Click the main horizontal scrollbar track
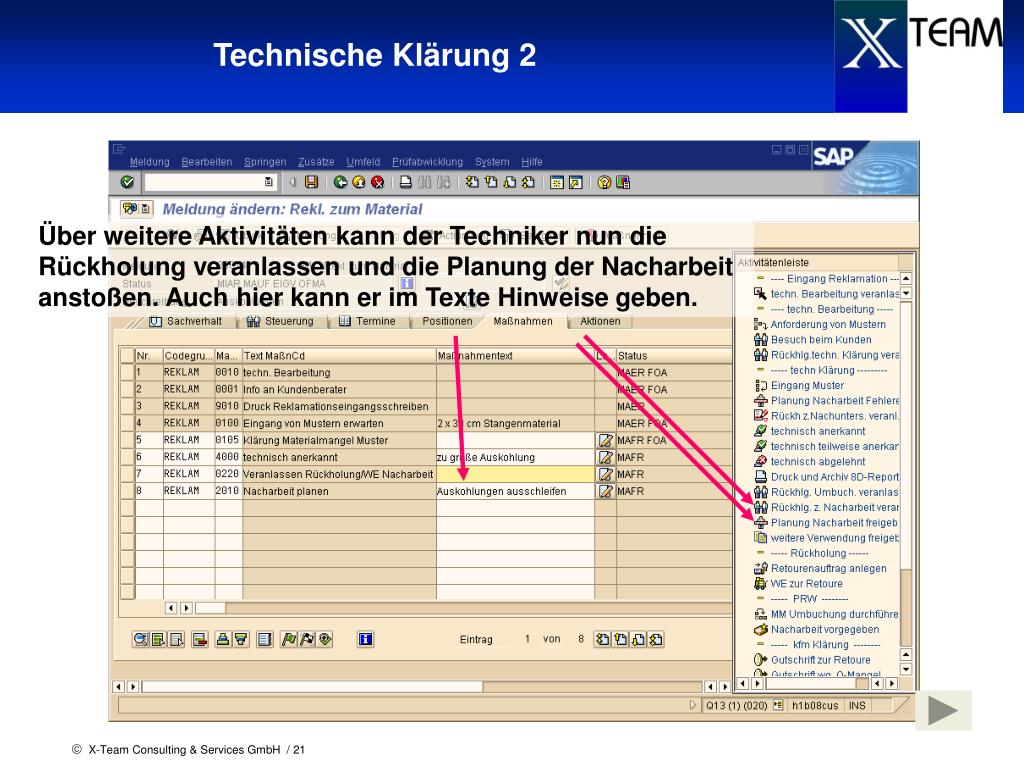Viewport: 1024px width, 768px height. (422, 686)
